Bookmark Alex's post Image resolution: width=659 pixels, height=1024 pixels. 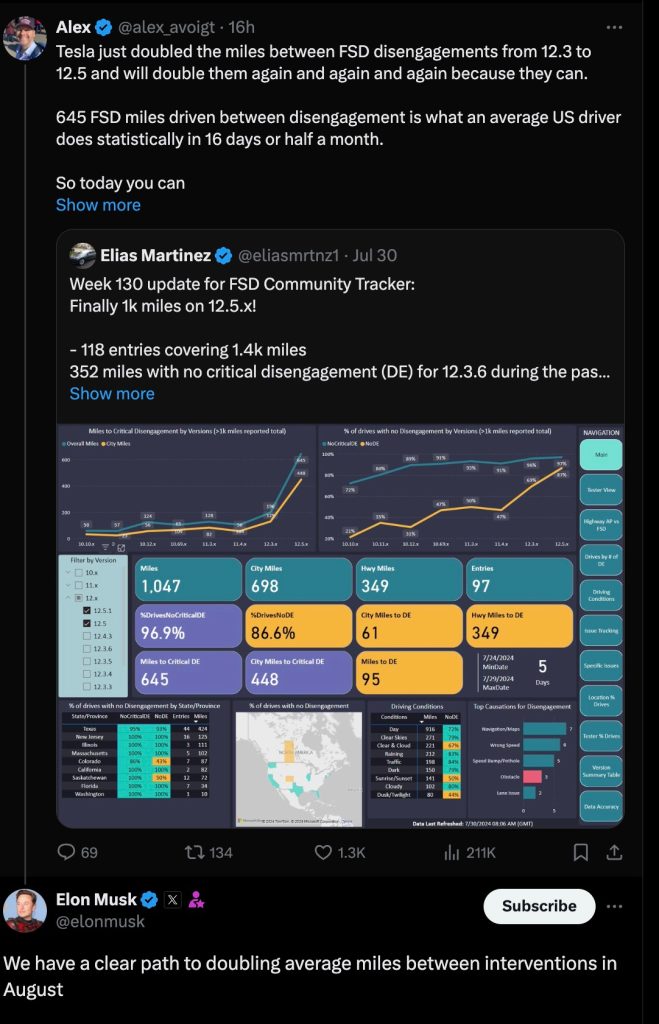pos(580,852)
